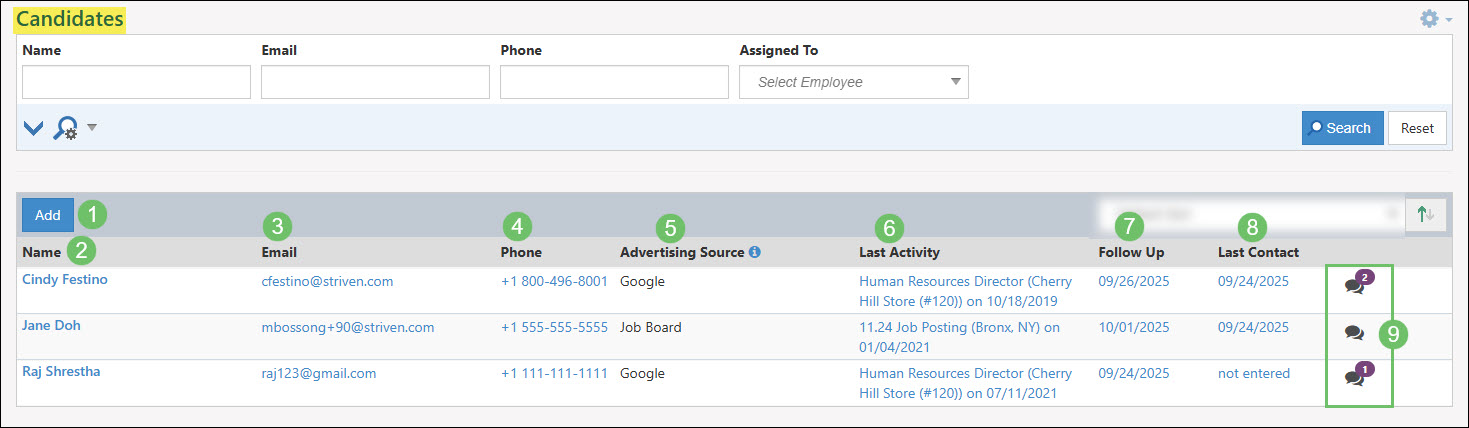
Task: Click into the Name search field
Action: (x=136, y=82)
